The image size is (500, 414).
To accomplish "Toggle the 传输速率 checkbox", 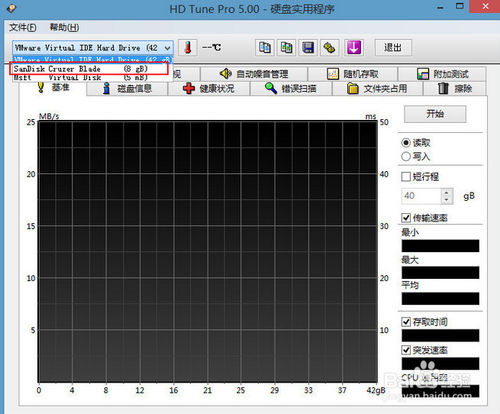I will (406, 218).
